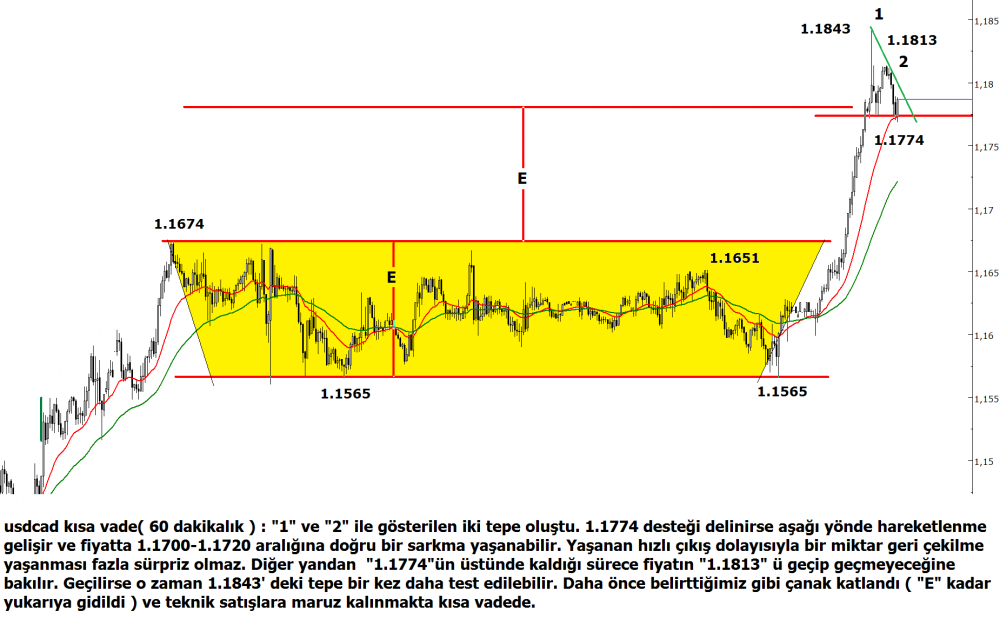This screenshot has height=625, width=1000.
Task: Select the 1,17 price axis tick
Action: point(983,210)
